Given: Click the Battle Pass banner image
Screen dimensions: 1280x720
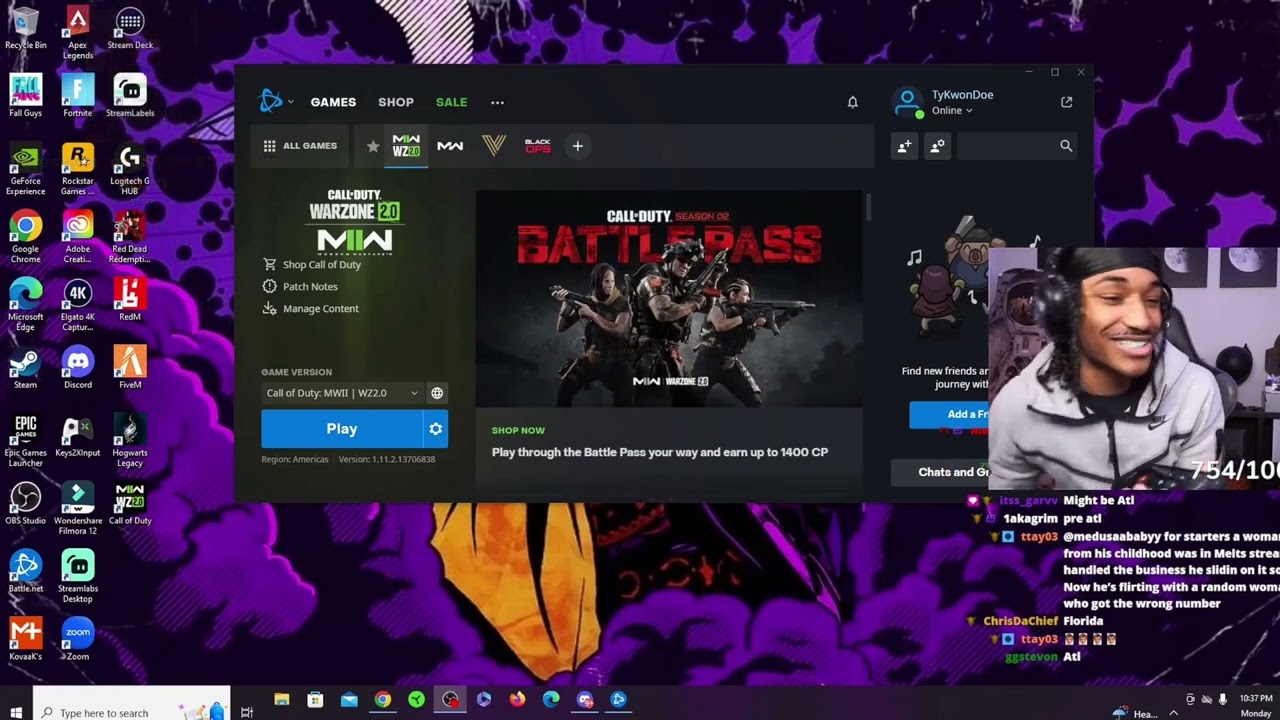Looking at the screenshot, I should (669, 299).
